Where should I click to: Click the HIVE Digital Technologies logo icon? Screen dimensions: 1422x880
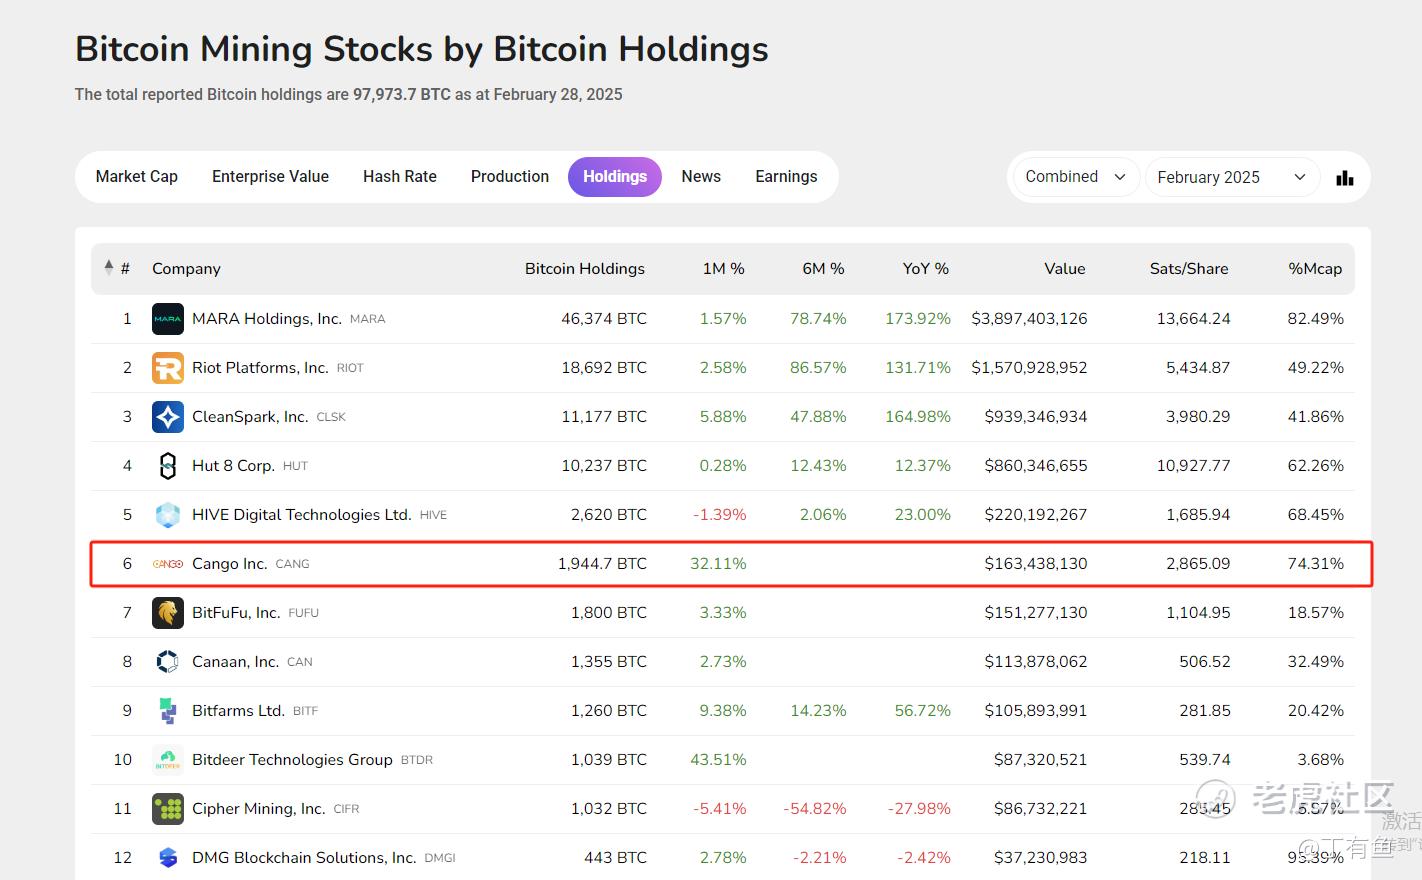[167, 515]
